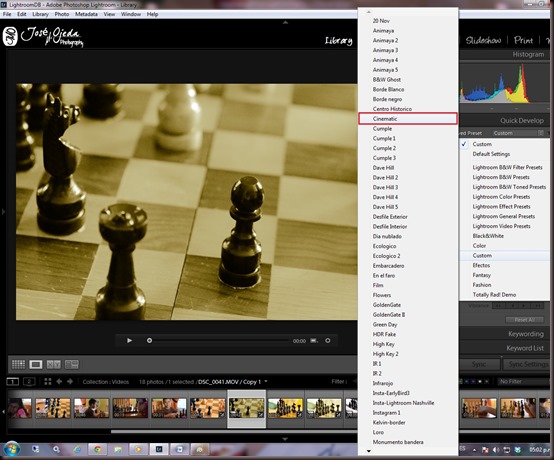Image resolution: width=554 pixels, height=460 pixels.
Task: Open Saved Preset Custom dropdown
Action: coord(518,133)
